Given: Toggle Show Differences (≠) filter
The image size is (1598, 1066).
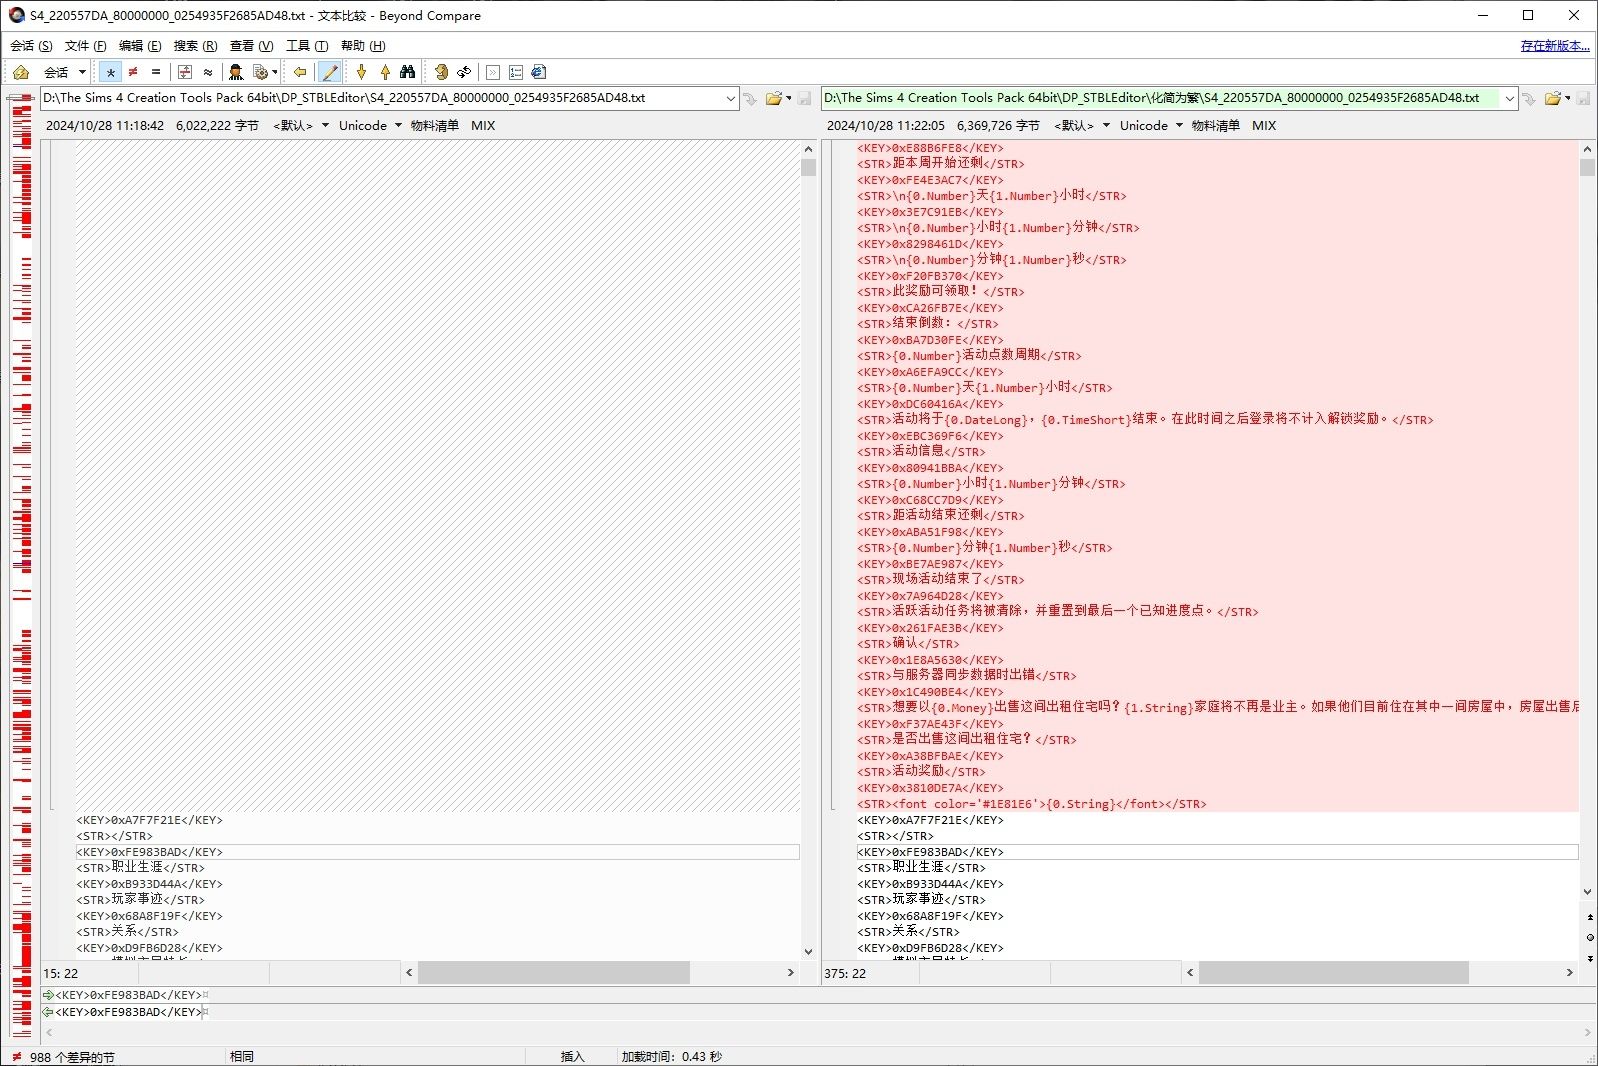Looking at the screenshot, I should (133, 72).
